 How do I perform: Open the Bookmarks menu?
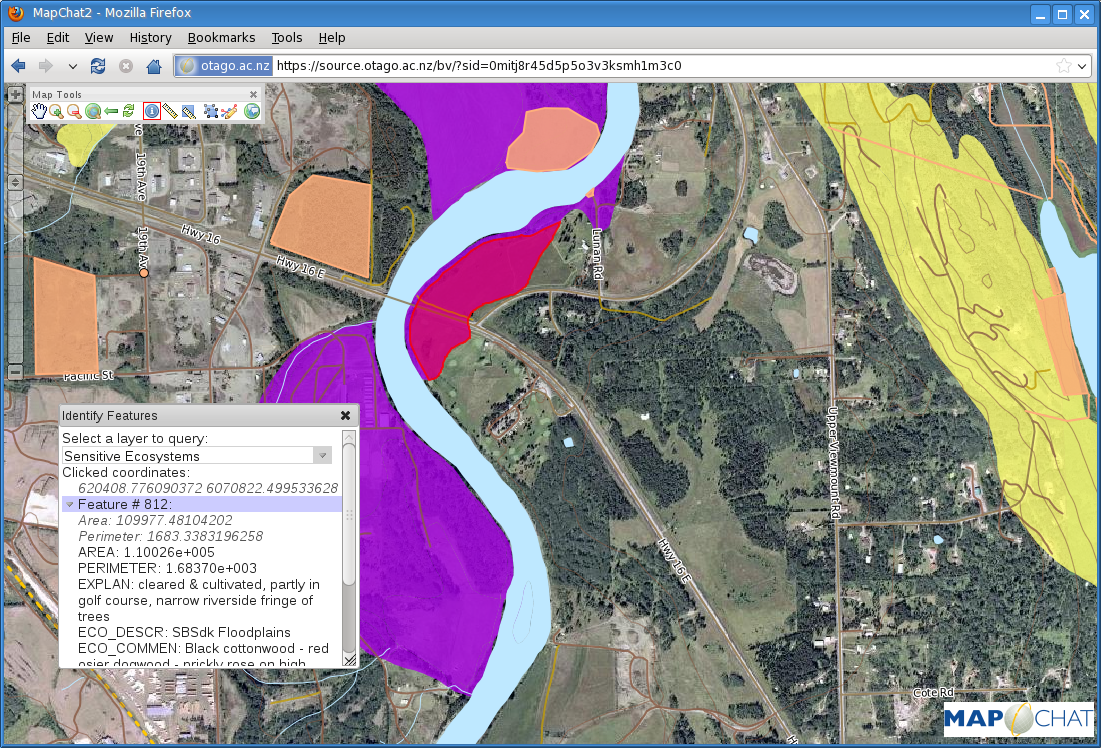coord(221,37)
